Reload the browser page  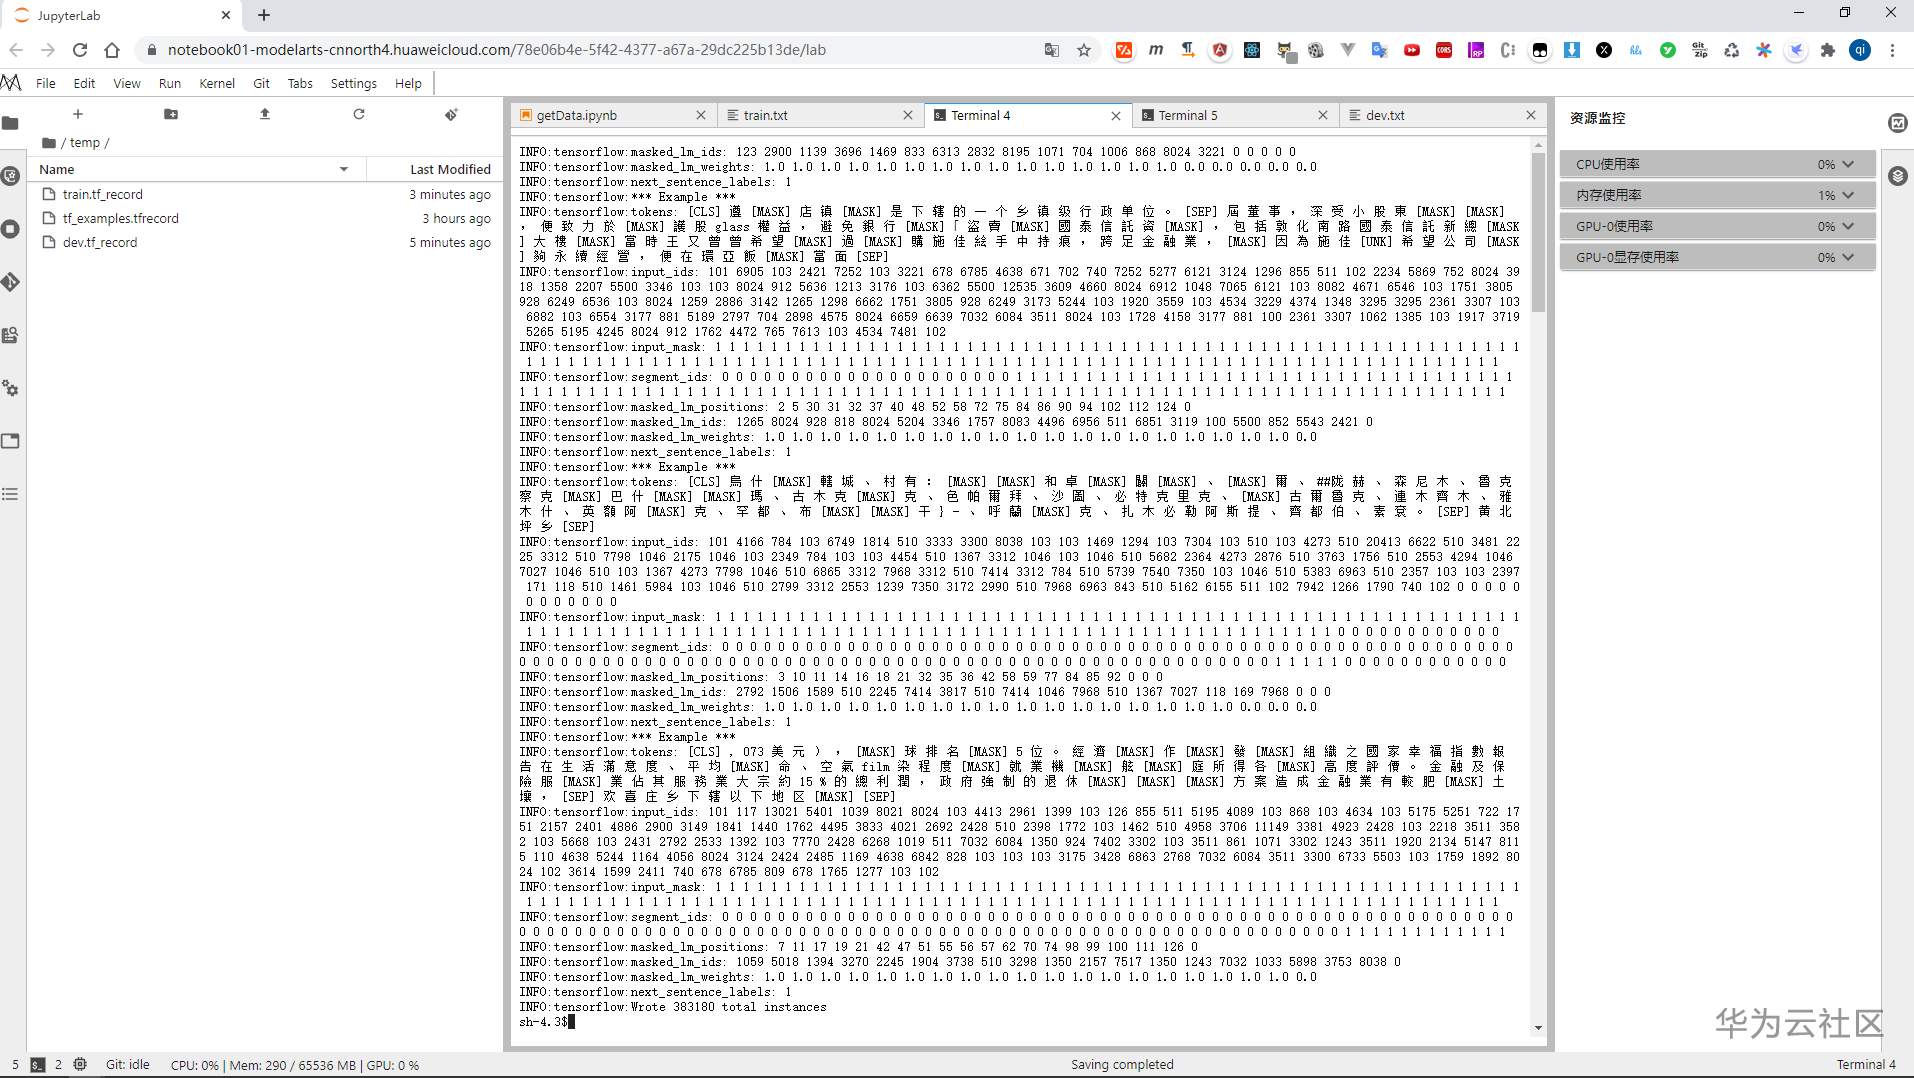pos(80,50)
